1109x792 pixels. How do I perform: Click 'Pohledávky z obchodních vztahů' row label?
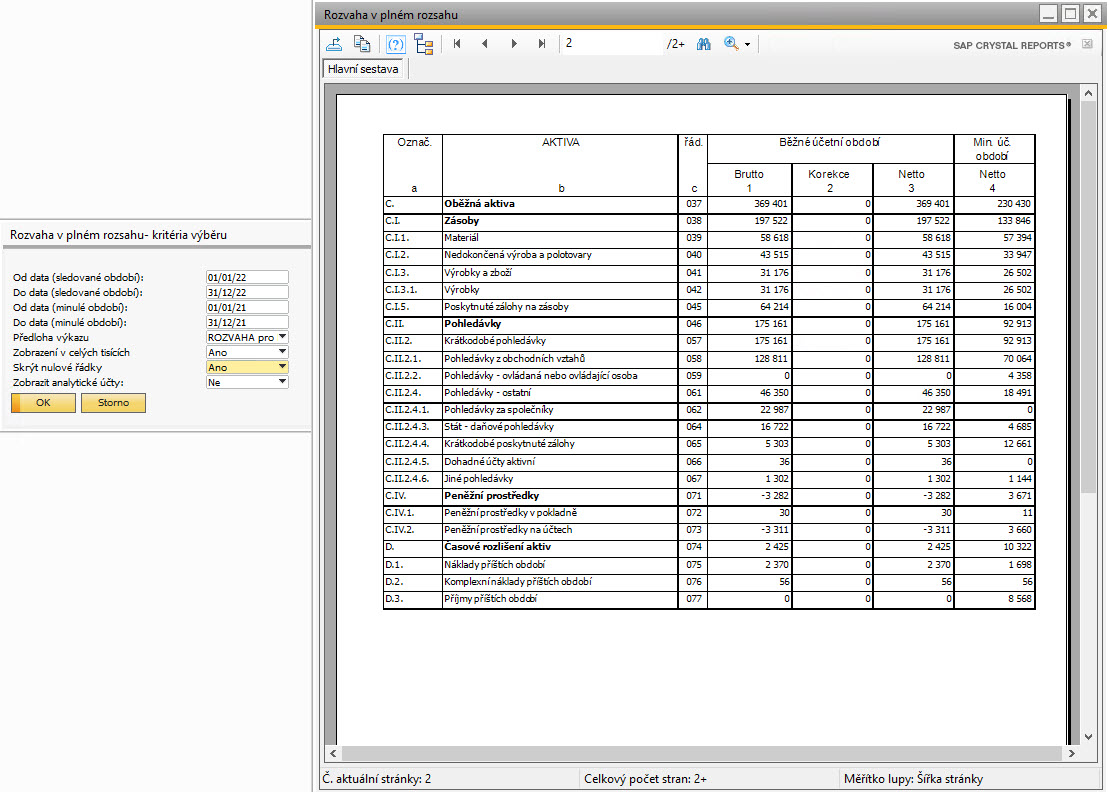tap(514, 359)
